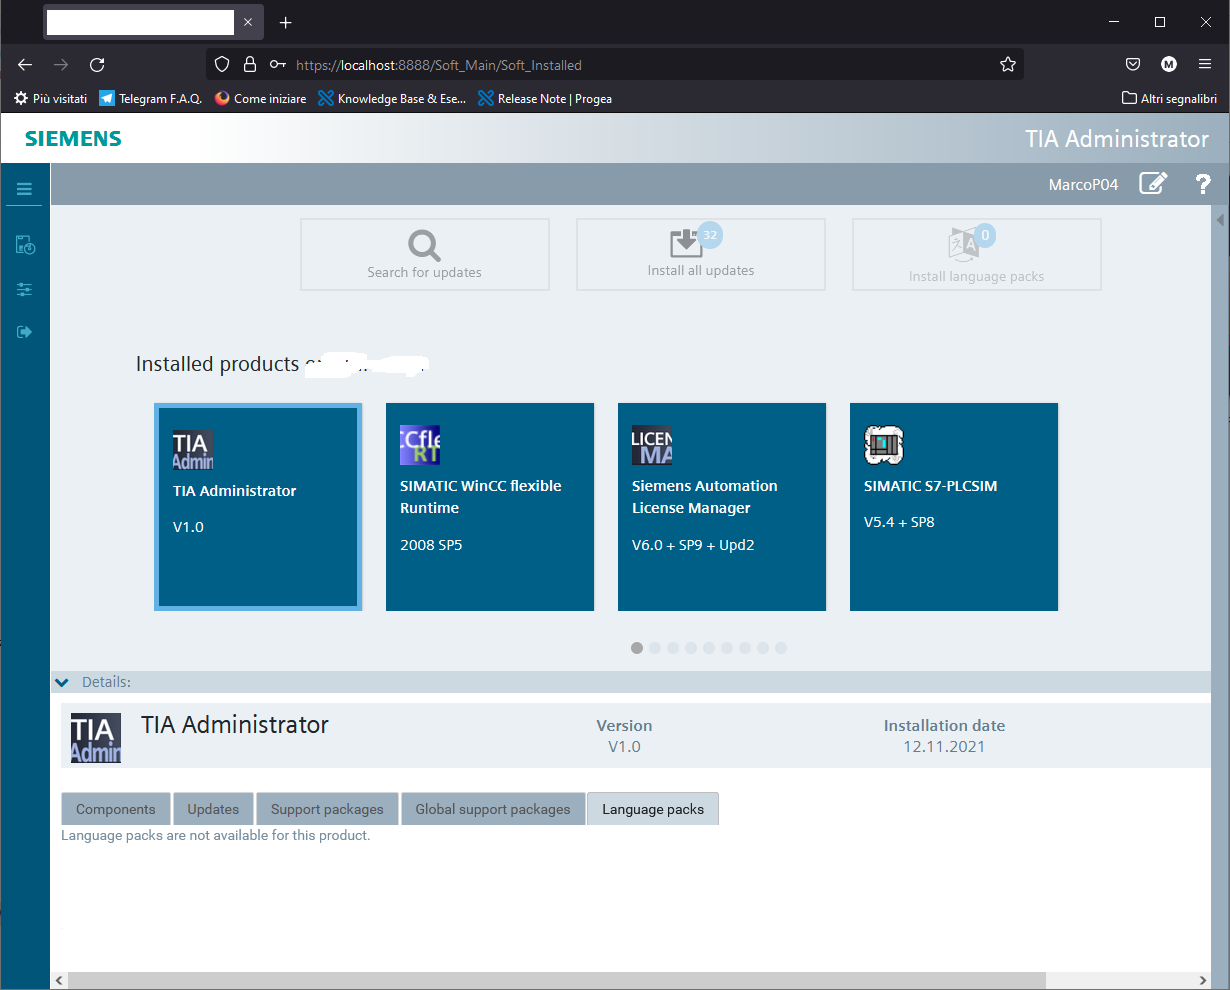
Task: Open the Knowledge Base & Ese... bookmark
Action: [392, 99]
